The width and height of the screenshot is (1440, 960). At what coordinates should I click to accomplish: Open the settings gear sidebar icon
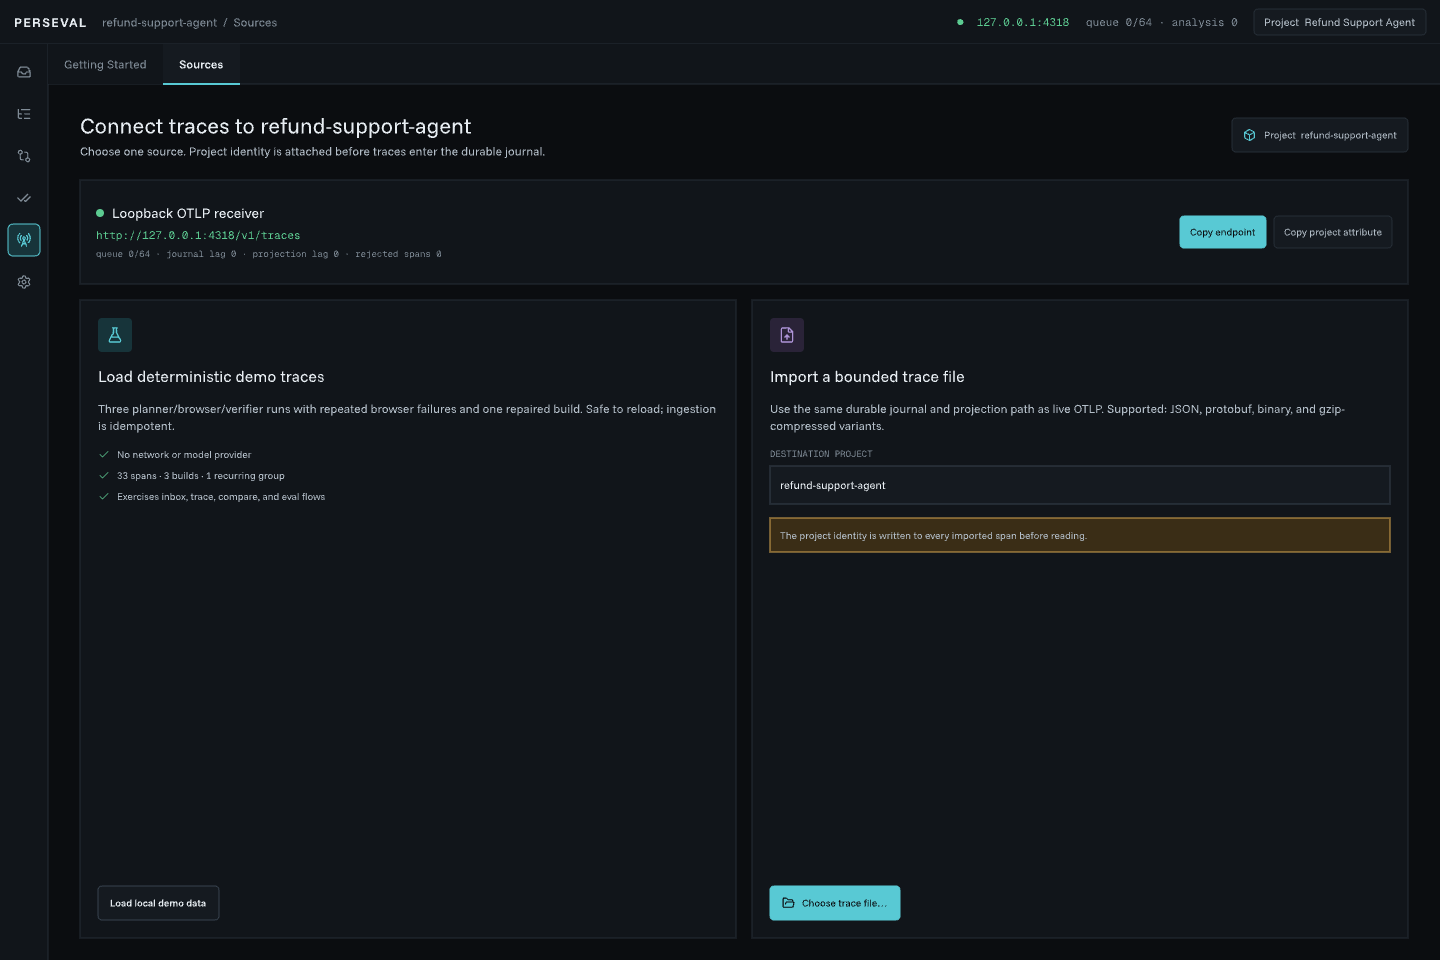(x=24, y=282)
